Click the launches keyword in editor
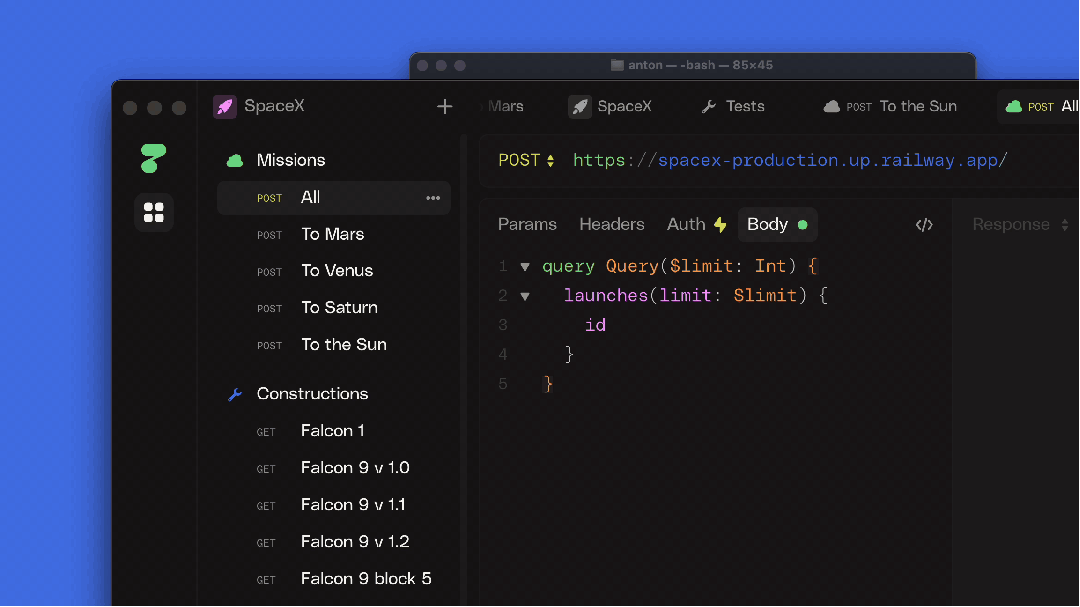The height and width of the screenshot is (607, 1080). point(605,296)
